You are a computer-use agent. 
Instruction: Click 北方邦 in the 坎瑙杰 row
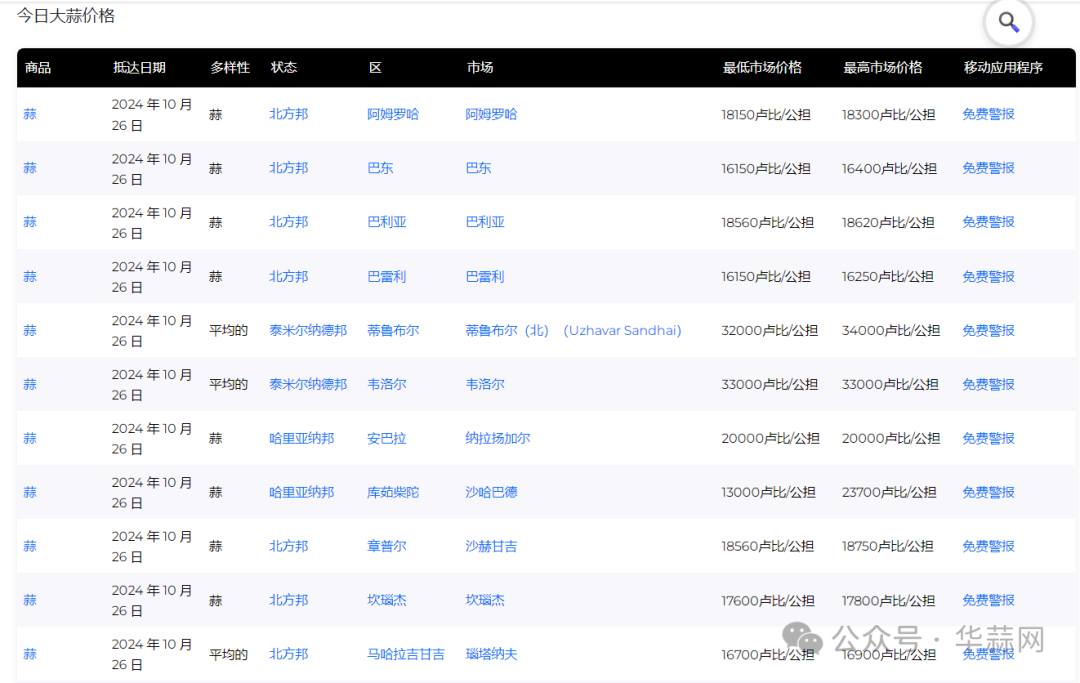pos(289,600)
